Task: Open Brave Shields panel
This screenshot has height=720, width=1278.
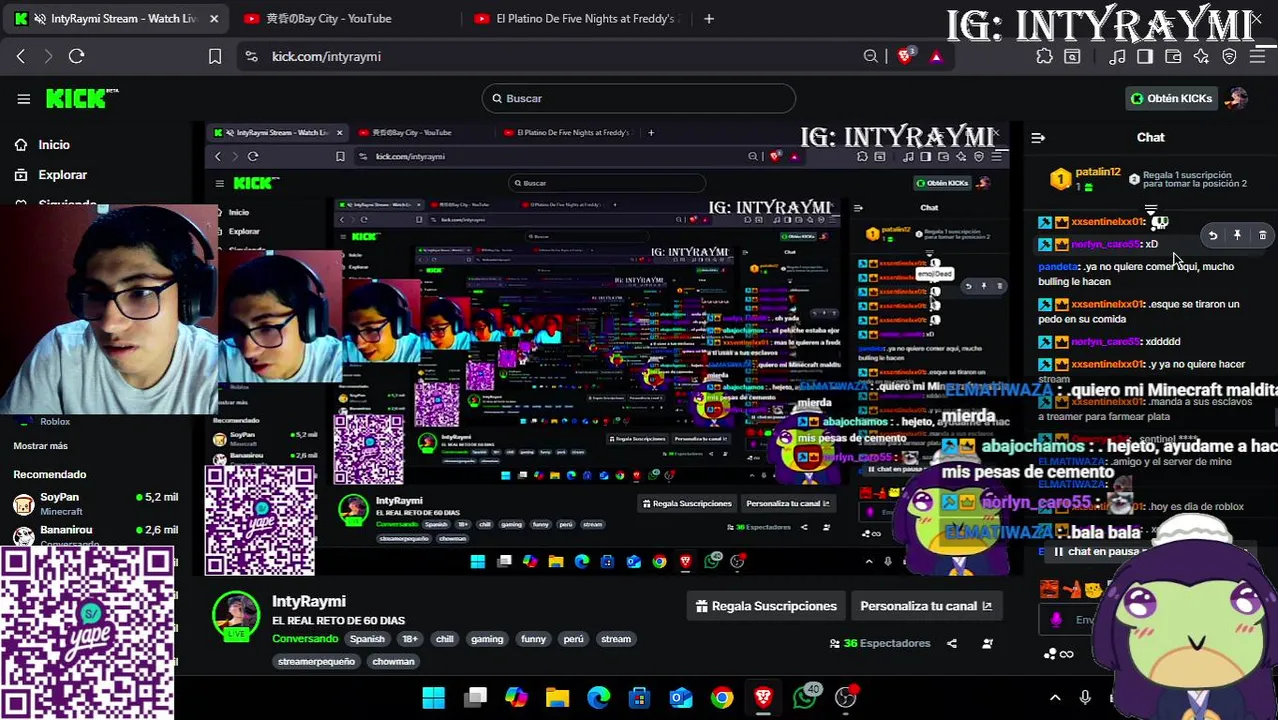Action: [905, 57]
